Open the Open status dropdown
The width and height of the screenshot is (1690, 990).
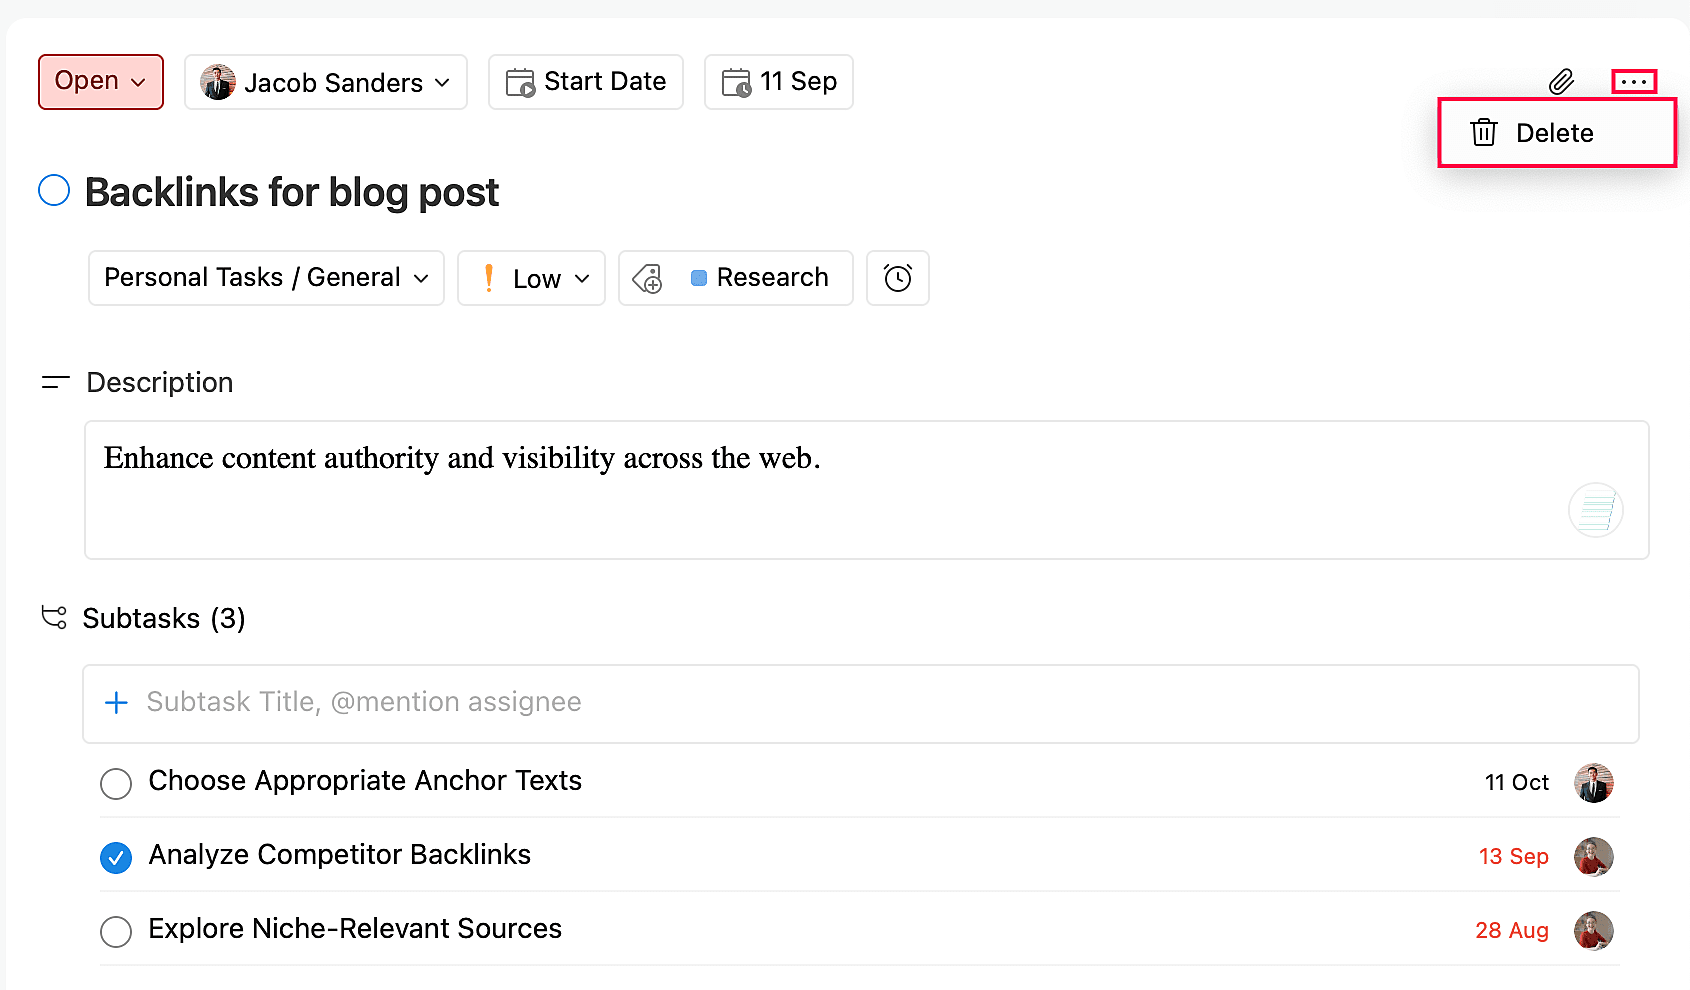pos(101,82)
